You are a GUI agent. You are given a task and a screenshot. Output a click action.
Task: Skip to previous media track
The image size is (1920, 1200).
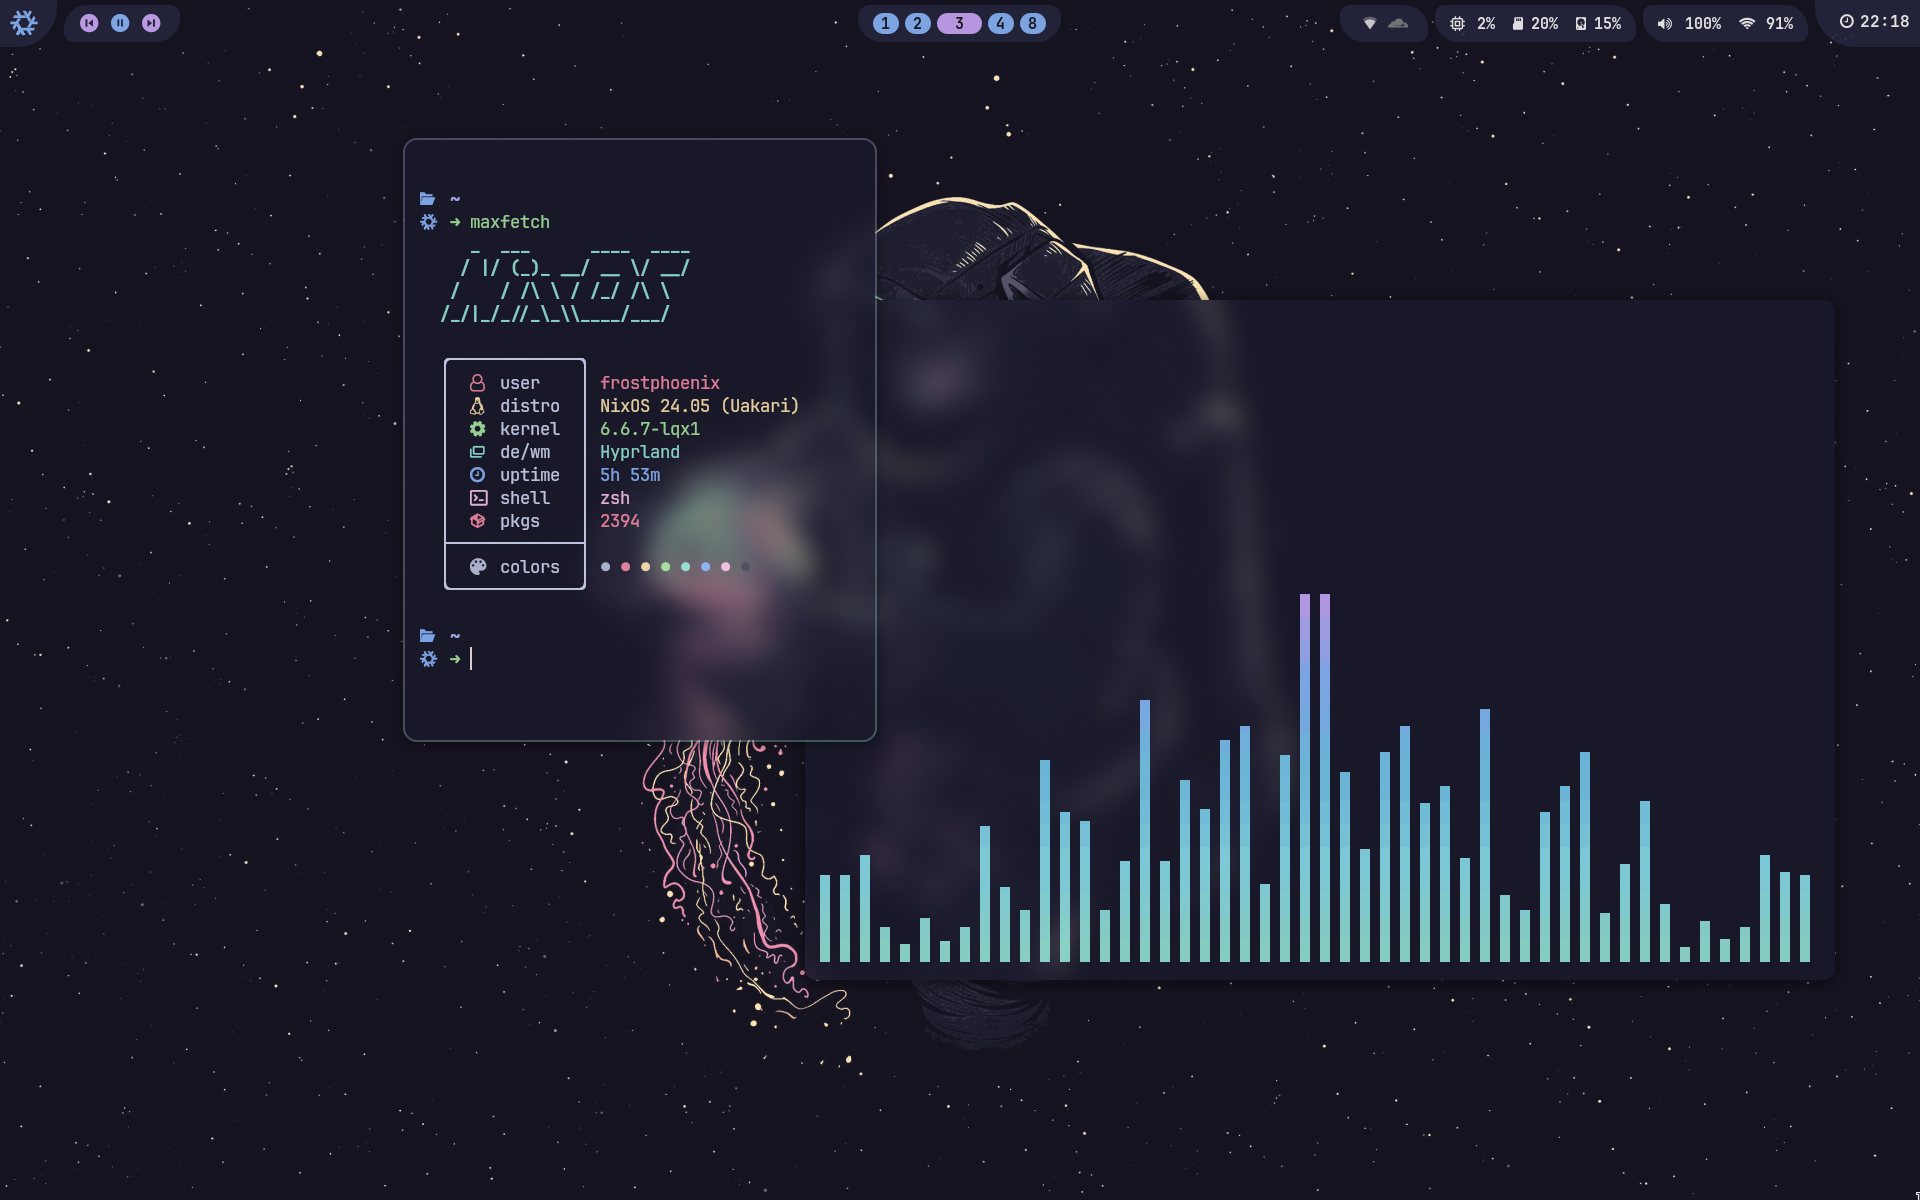[89, 23]
